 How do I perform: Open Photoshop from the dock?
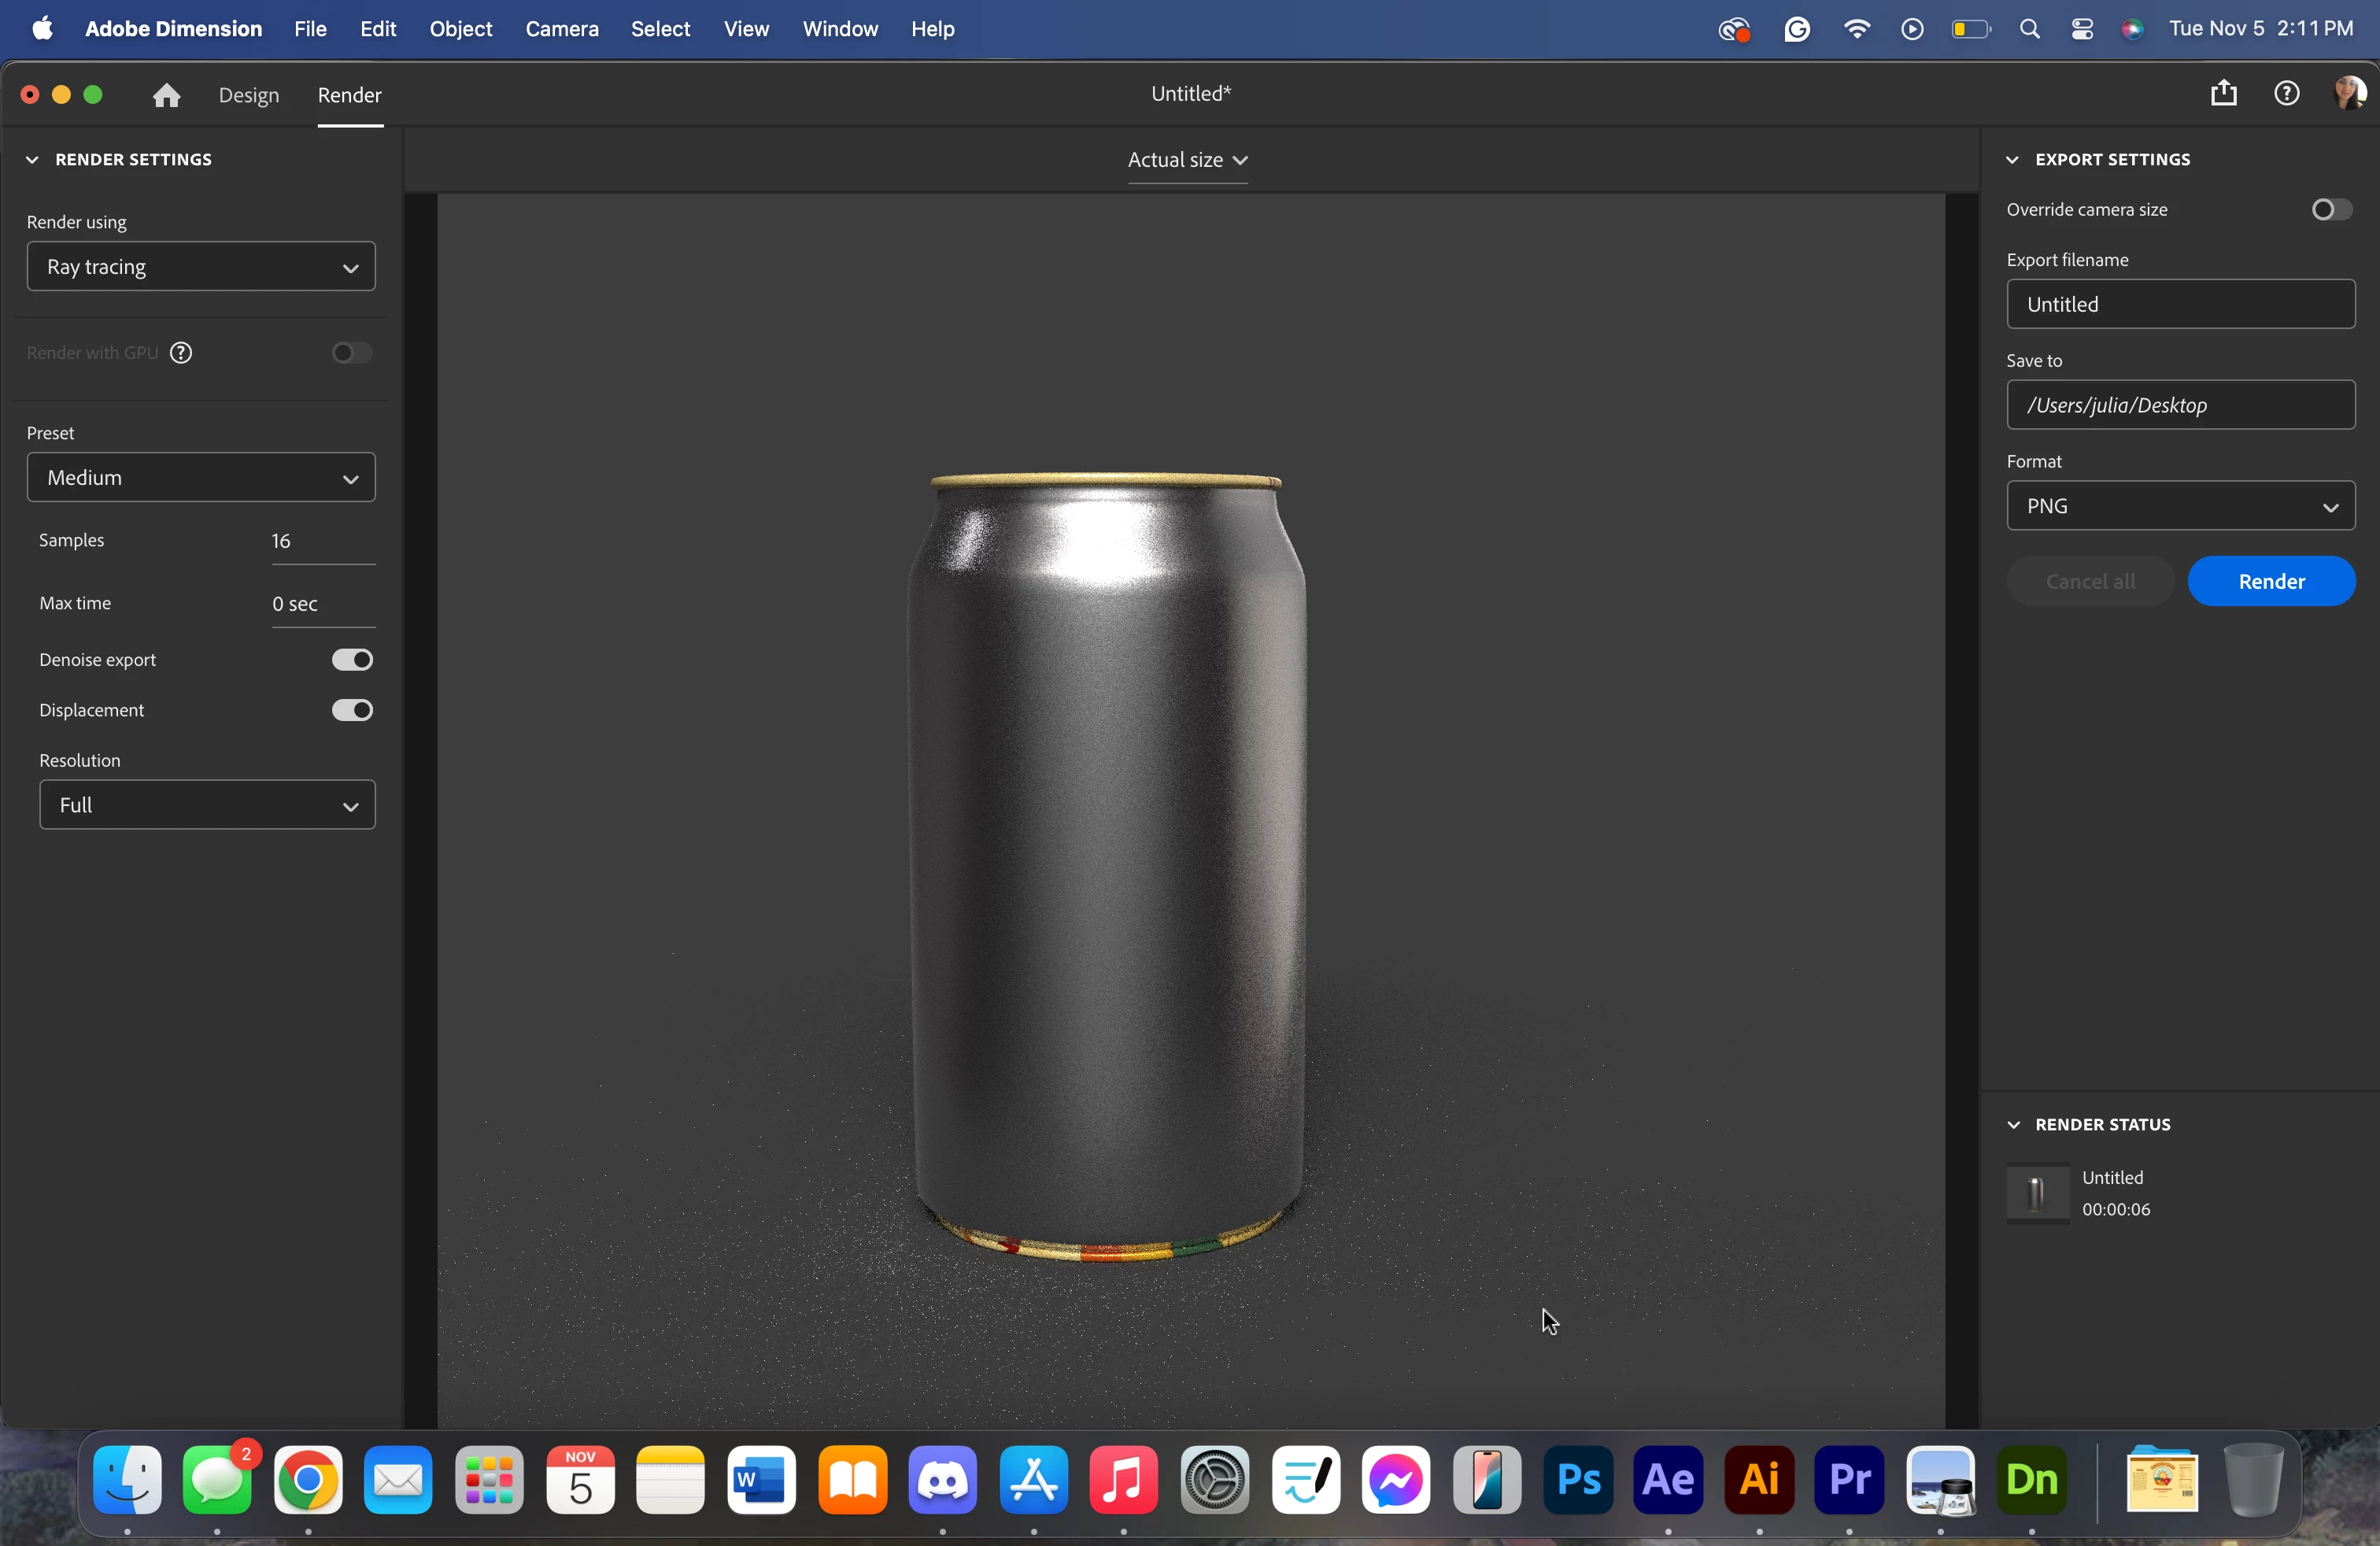(1578, 1479)
